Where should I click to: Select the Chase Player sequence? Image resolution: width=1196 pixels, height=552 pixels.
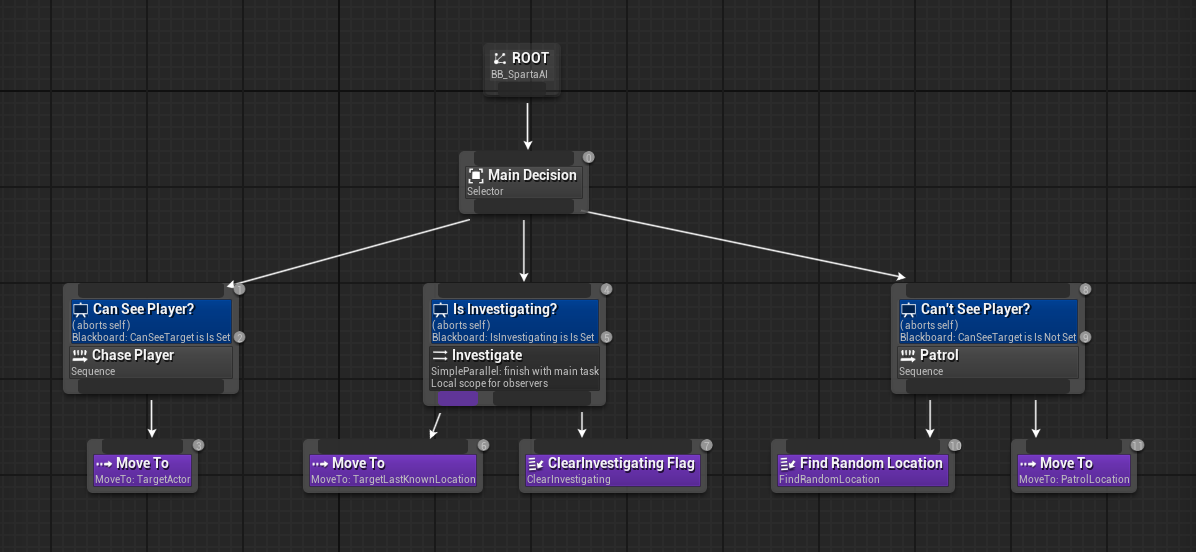pyautogui.click(x=151, y=362)
